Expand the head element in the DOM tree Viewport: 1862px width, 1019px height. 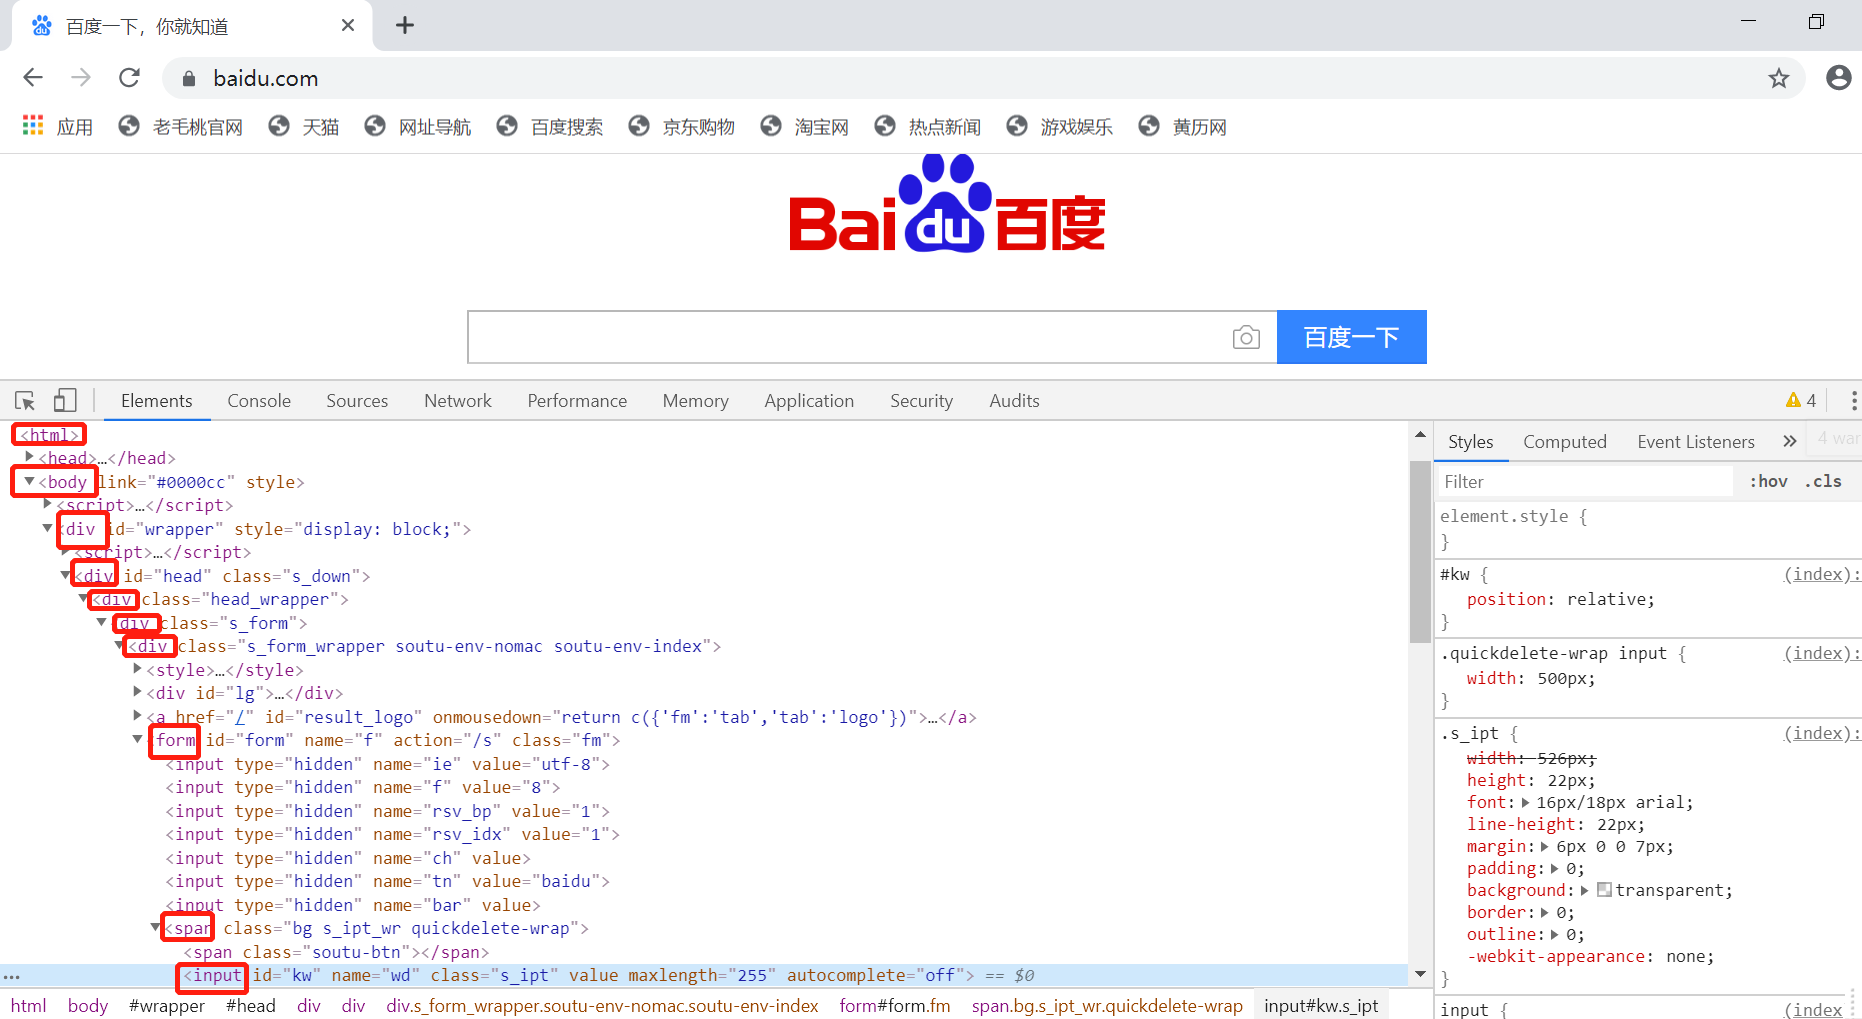tap(29, 457)
